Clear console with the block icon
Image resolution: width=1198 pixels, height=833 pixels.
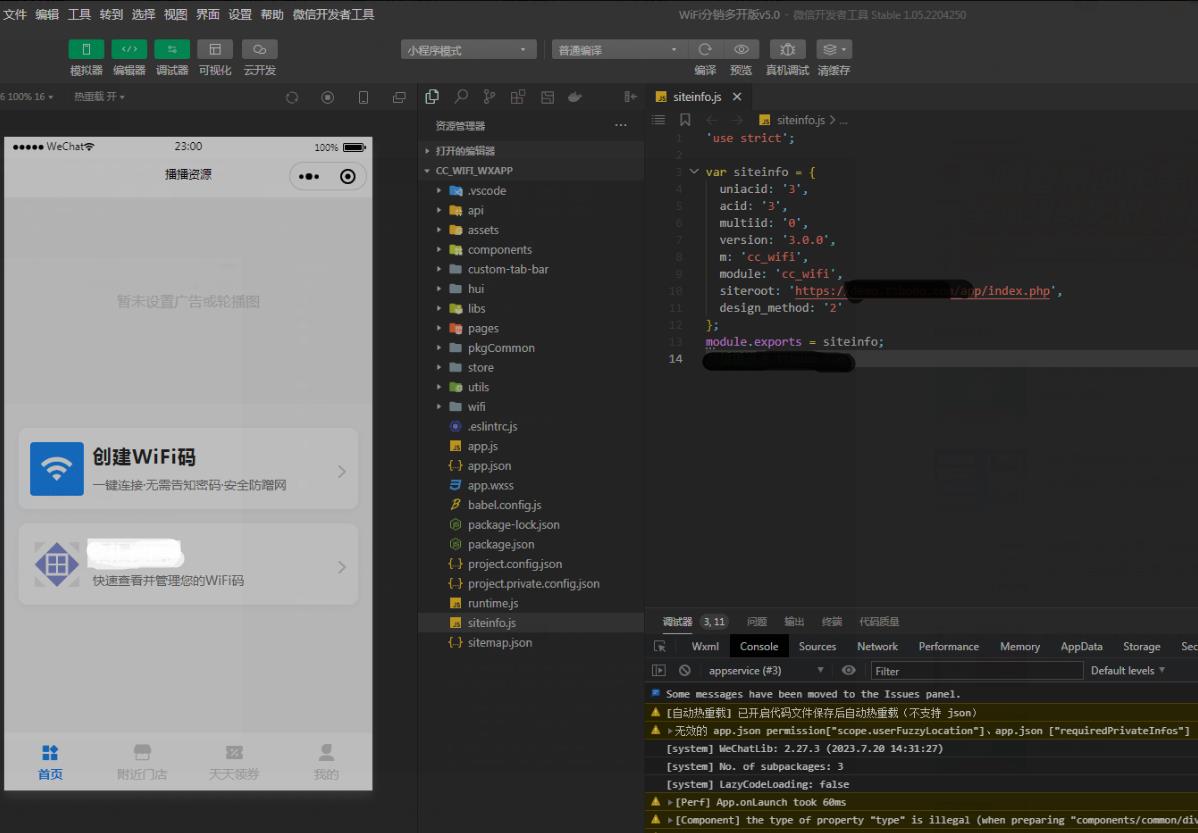point(685,670)
